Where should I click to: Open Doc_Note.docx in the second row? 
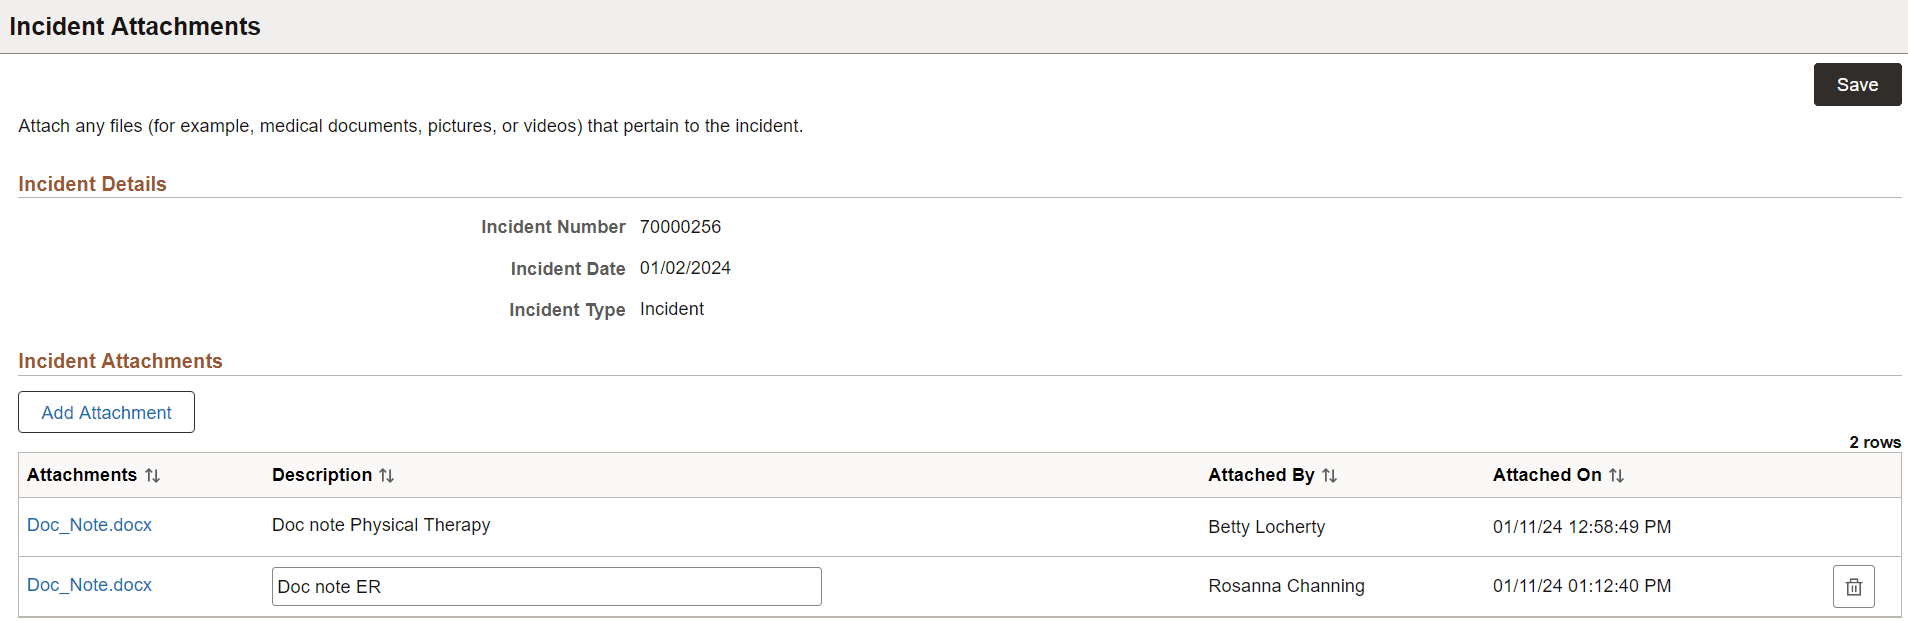(89, 585)
